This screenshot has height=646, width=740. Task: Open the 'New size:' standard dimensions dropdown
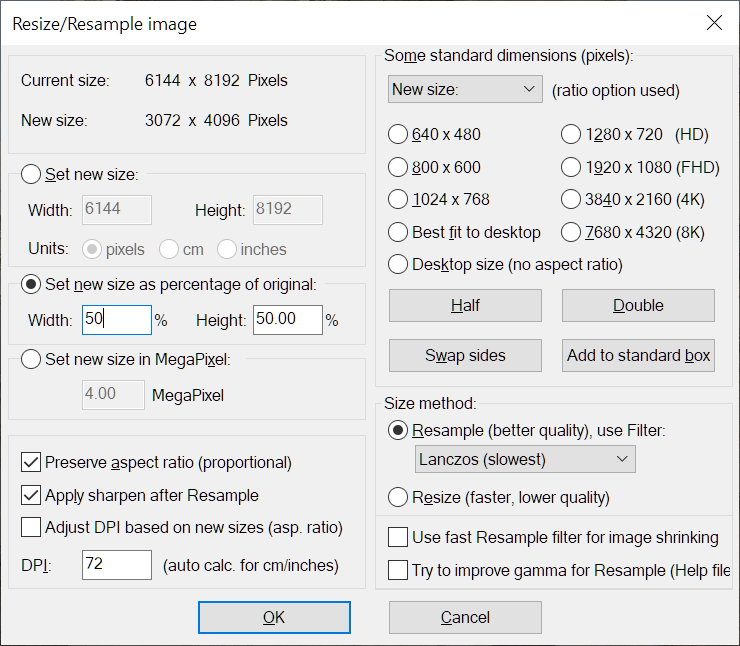465,90
